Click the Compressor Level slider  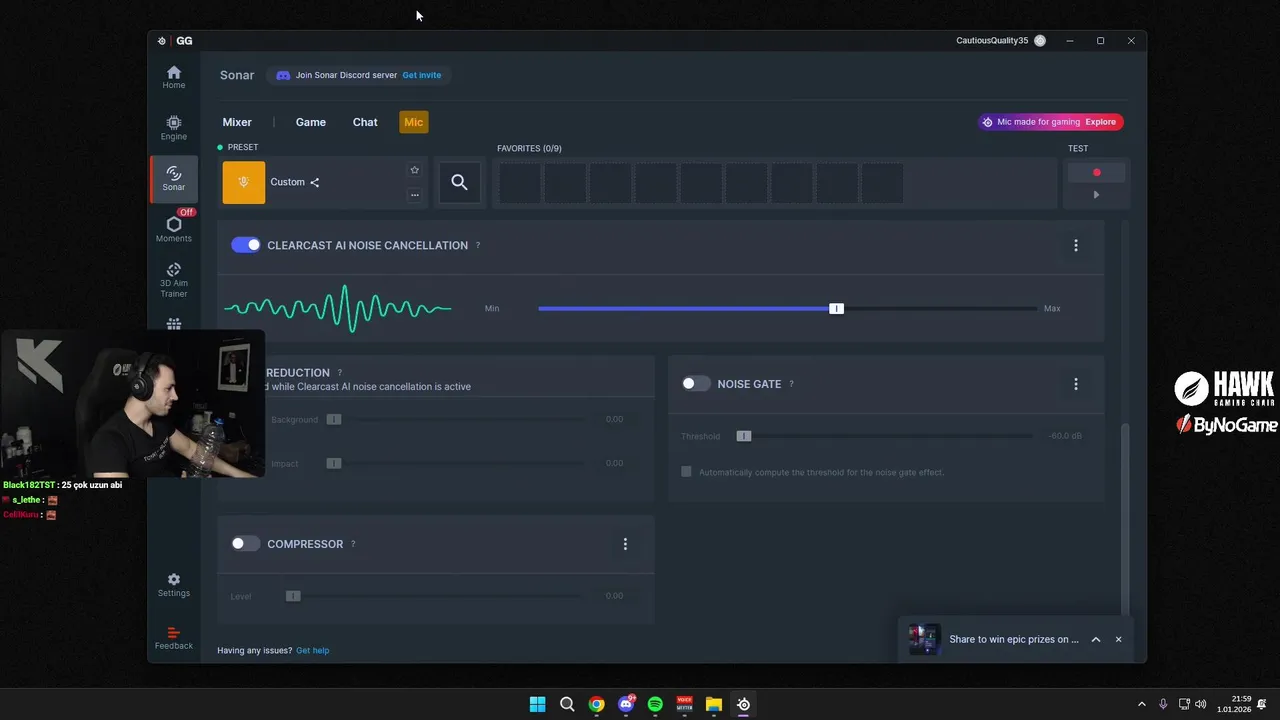tap(434, 596)
